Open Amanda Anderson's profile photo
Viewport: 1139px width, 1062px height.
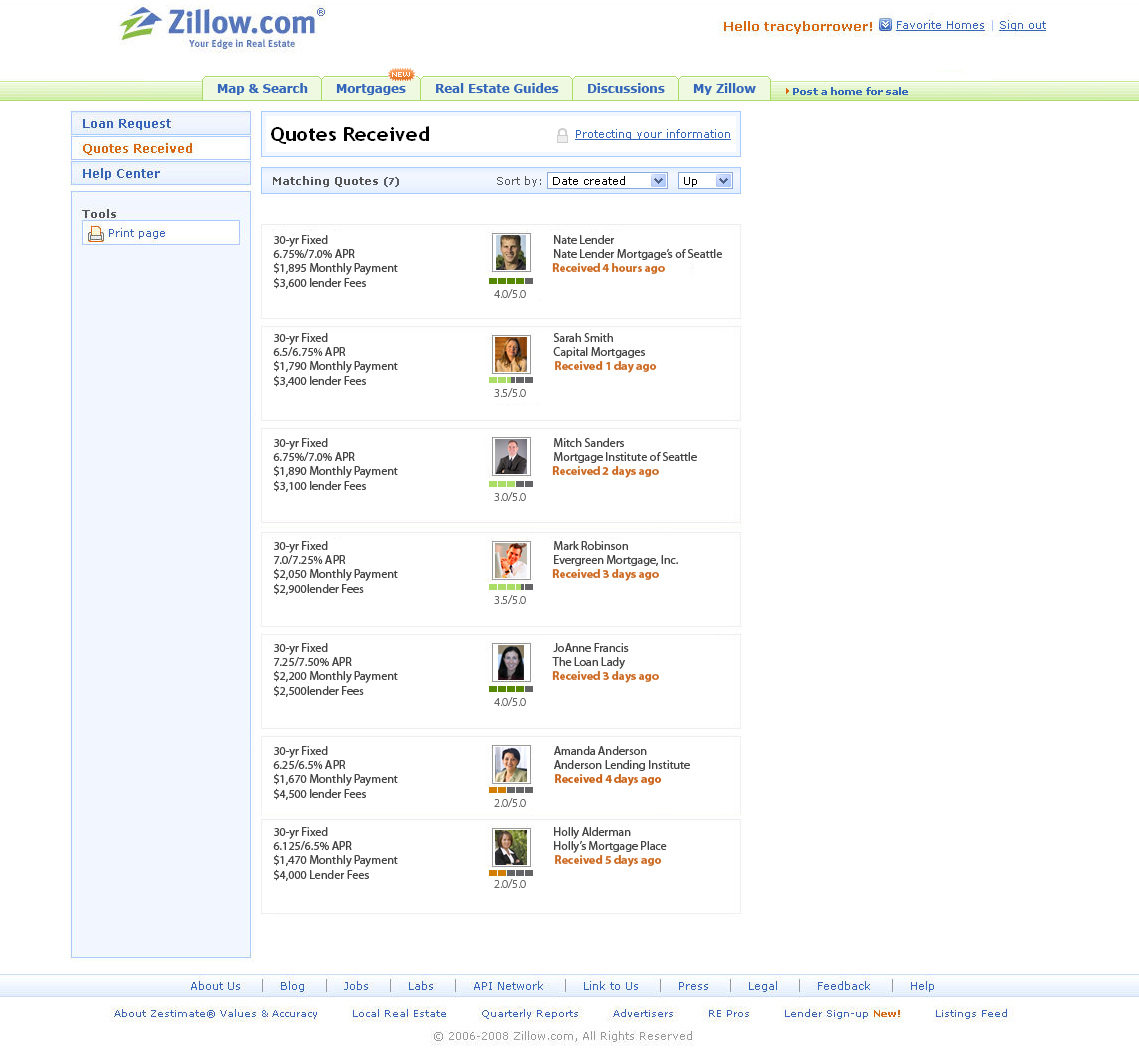pos(511,764)
